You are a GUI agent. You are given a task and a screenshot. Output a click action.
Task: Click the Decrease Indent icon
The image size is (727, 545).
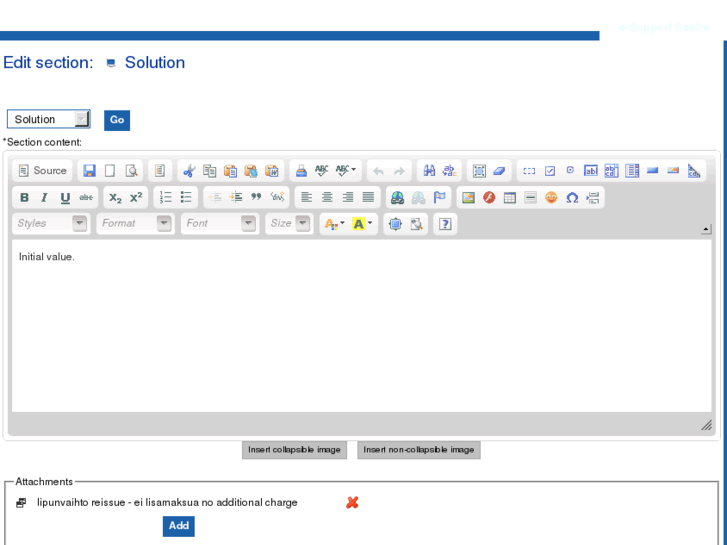pos(215,198)
